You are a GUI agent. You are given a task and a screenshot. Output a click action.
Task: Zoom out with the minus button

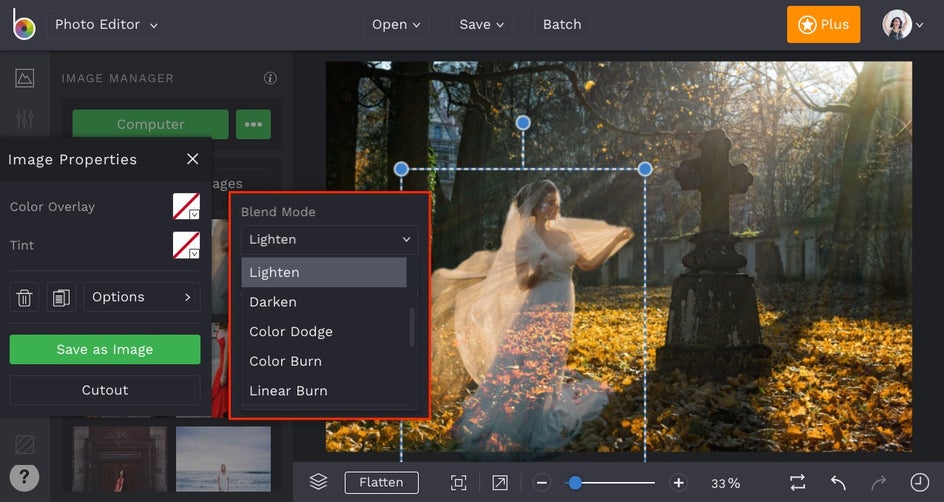(542, 483)
